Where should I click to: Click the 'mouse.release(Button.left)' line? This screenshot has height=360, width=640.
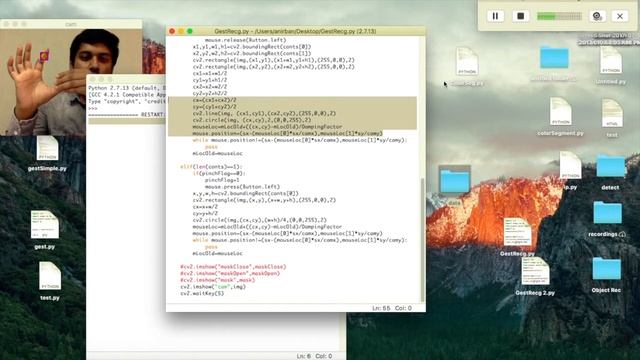245,40
